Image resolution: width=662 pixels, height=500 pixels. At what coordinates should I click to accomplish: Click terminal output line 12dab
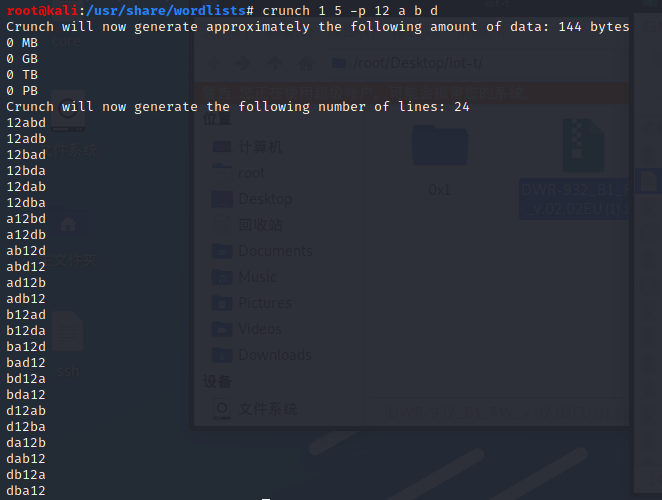26,187
